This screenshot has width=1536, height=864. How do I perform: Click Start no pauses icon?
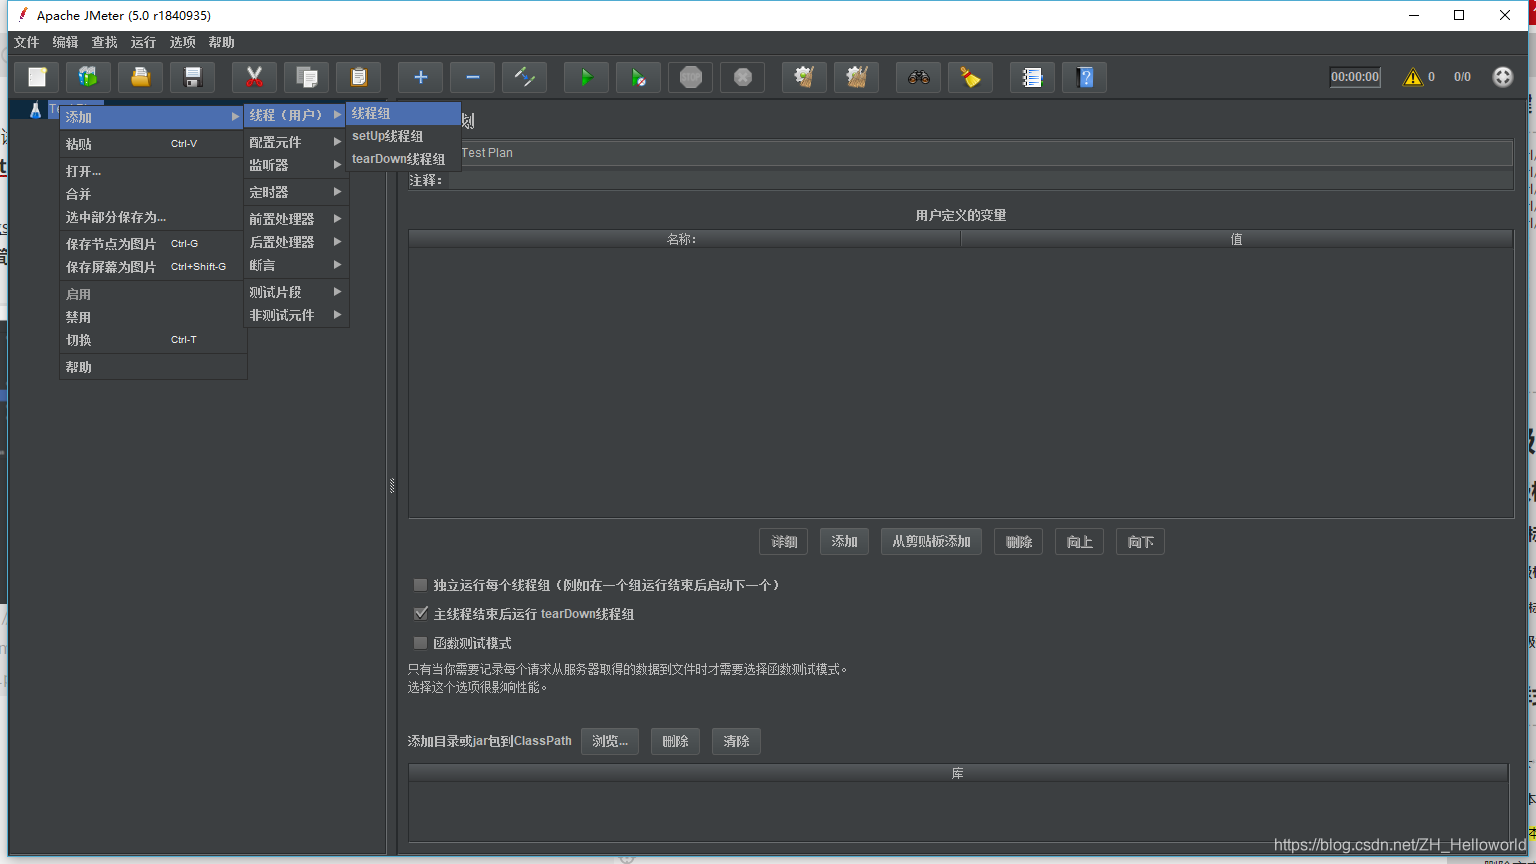[639, 77]
